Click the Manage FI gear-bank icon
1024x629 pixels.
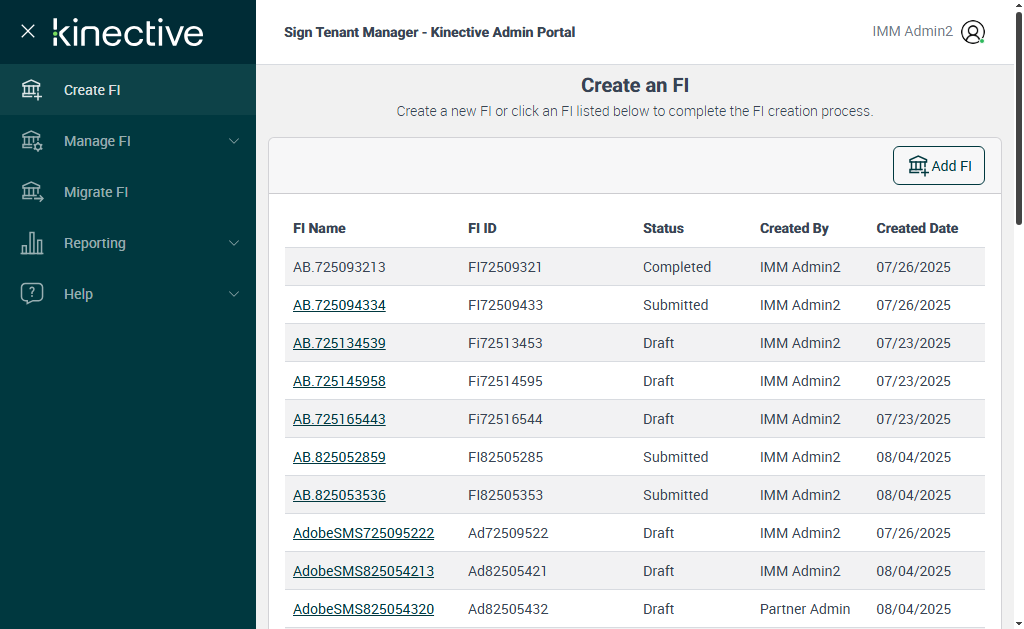tap(32, 141)
